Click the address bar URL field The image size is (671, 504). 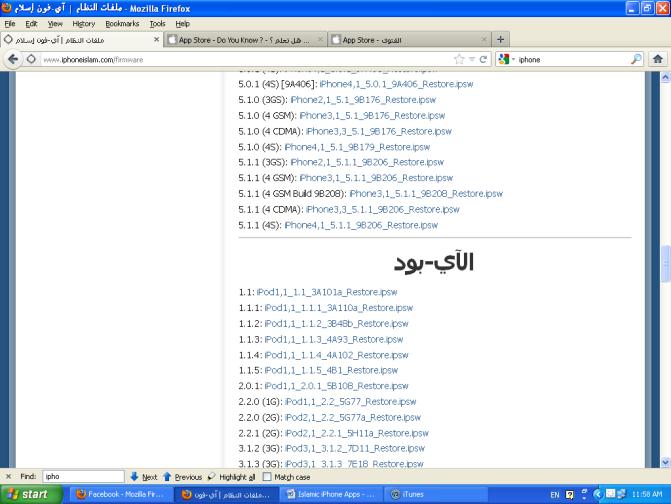[x=244, y=59]
